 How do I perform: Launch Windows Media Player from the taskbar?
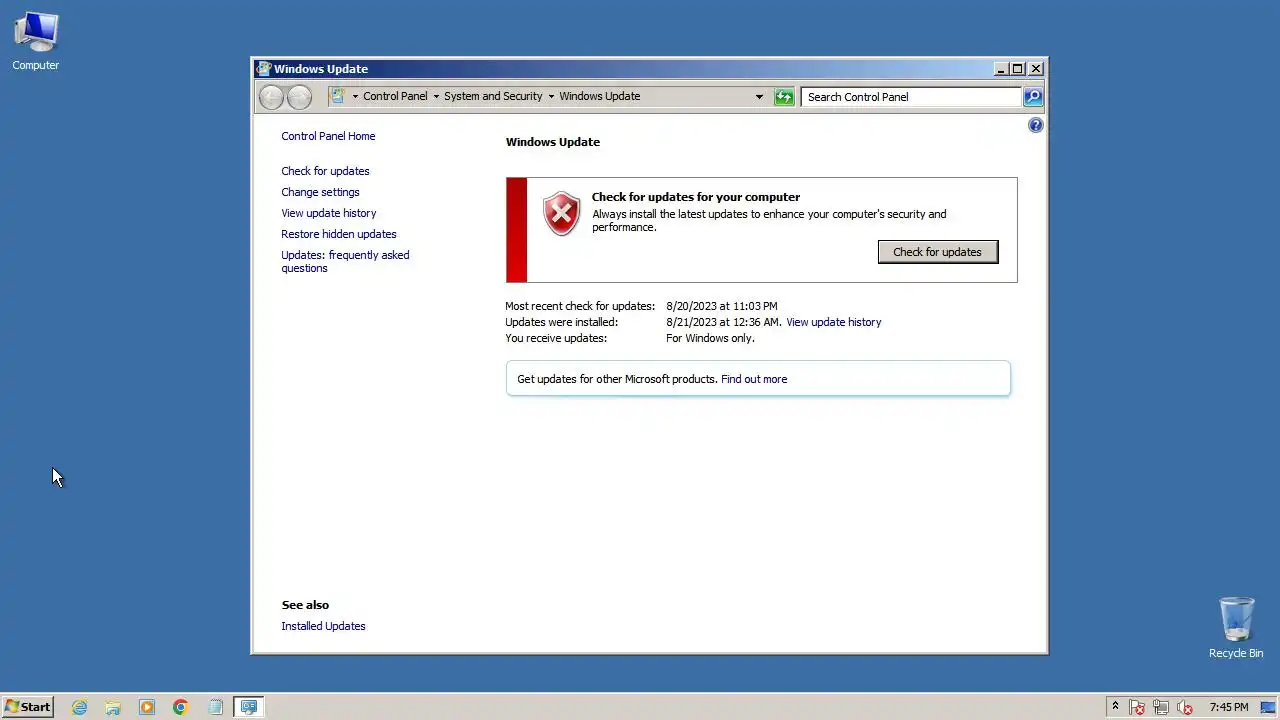147,707
